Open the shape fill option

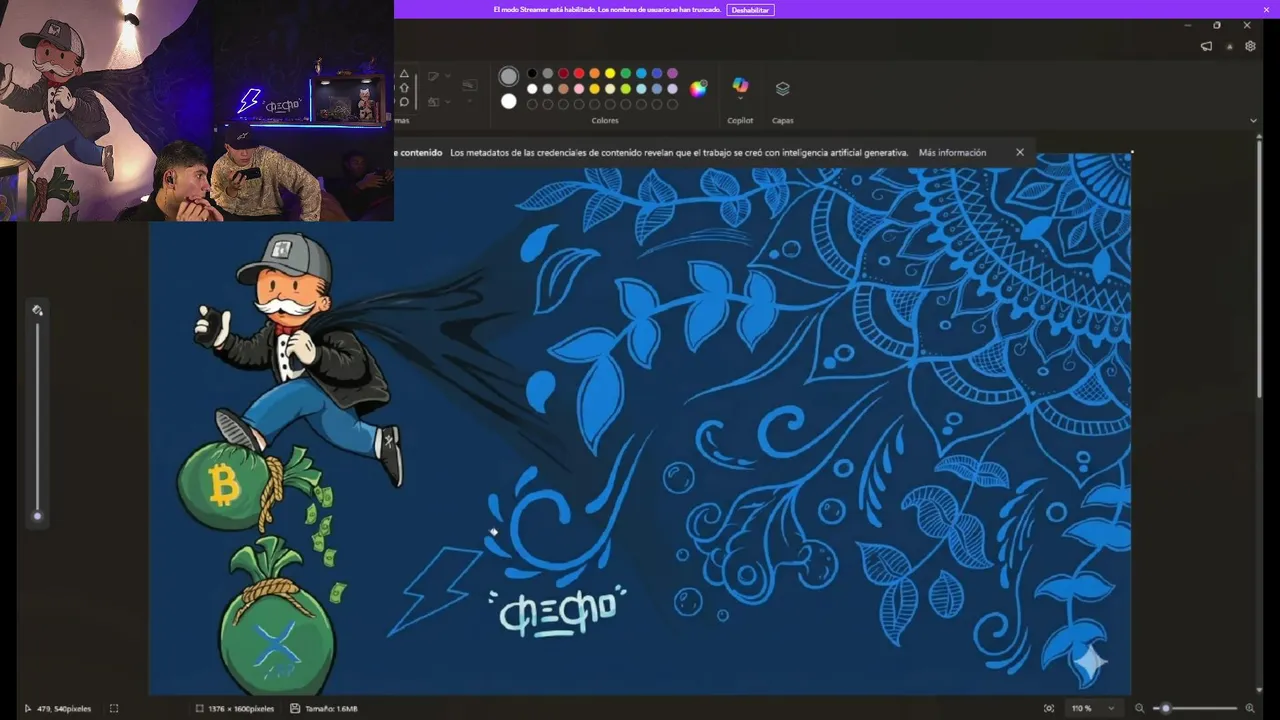(x=433, y=101)
